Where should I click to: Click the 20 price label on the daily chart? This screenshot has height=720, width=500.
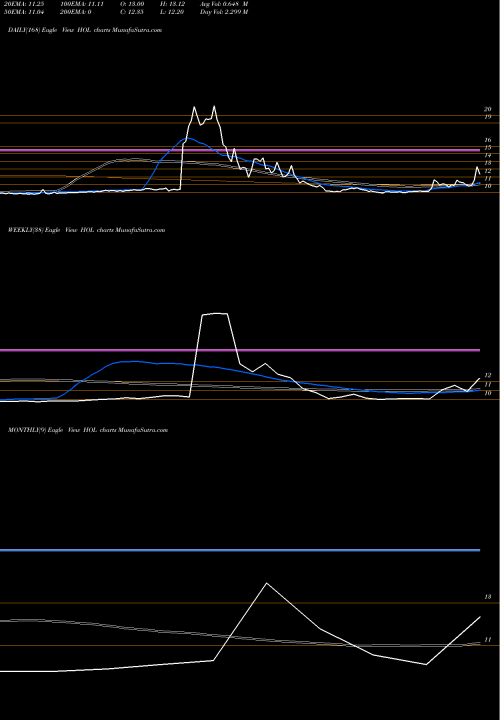click(x=488, y=109)
